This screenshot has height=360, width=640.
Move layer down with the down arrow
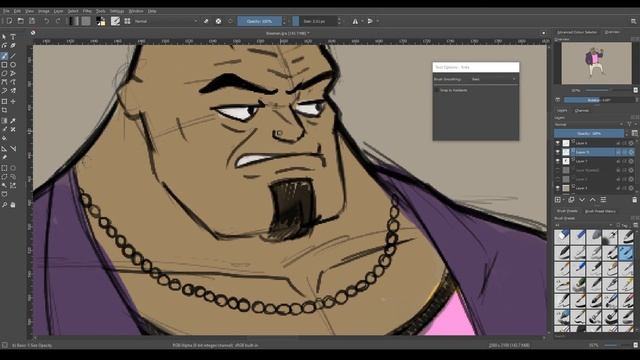(x=582, y=200)
